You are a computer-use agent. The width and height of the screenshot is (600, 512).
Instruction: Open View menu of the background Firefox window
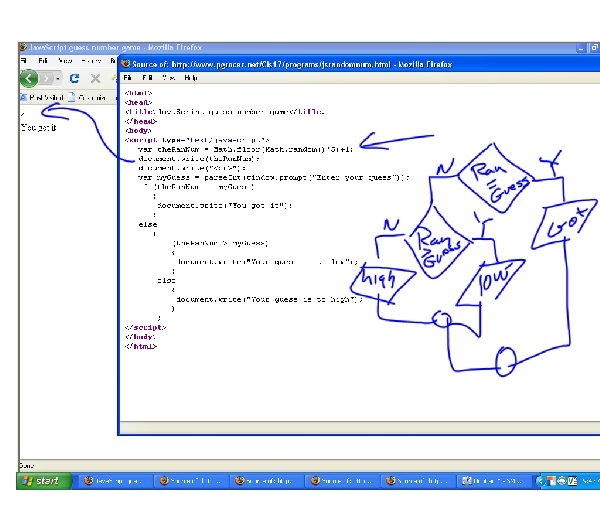point(65,60)
